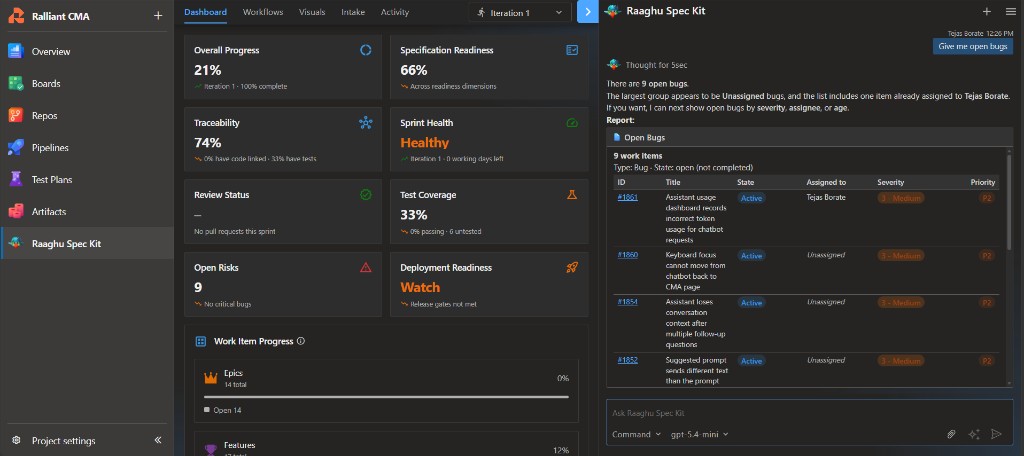Click the Features trophy icon
The image size is (1024, 456).
[x=210, y=449]
